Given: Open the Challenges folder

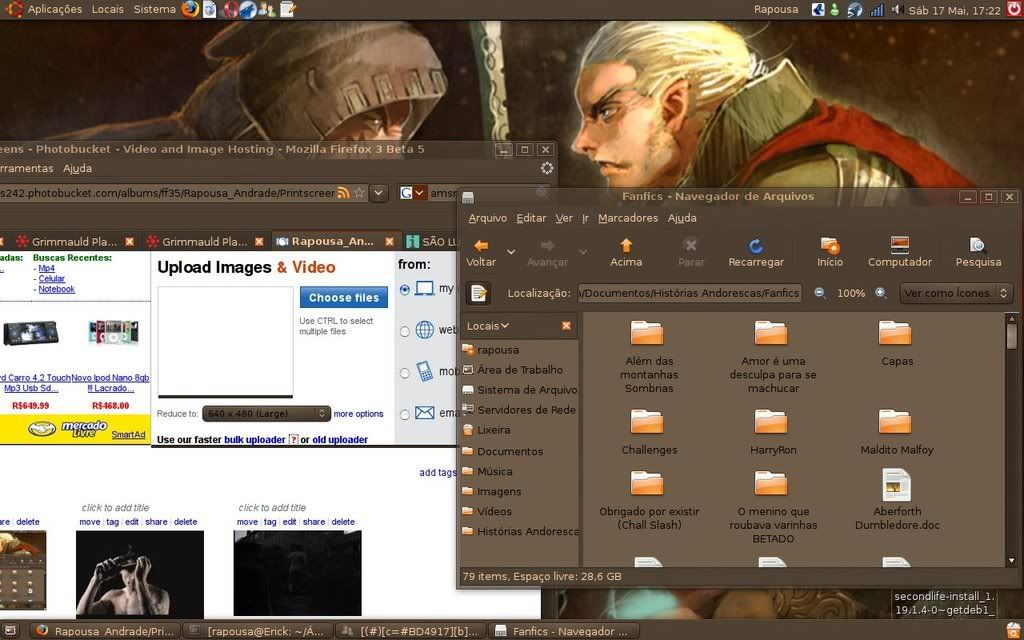Looking at the screenshot, I should click(648, 431).
